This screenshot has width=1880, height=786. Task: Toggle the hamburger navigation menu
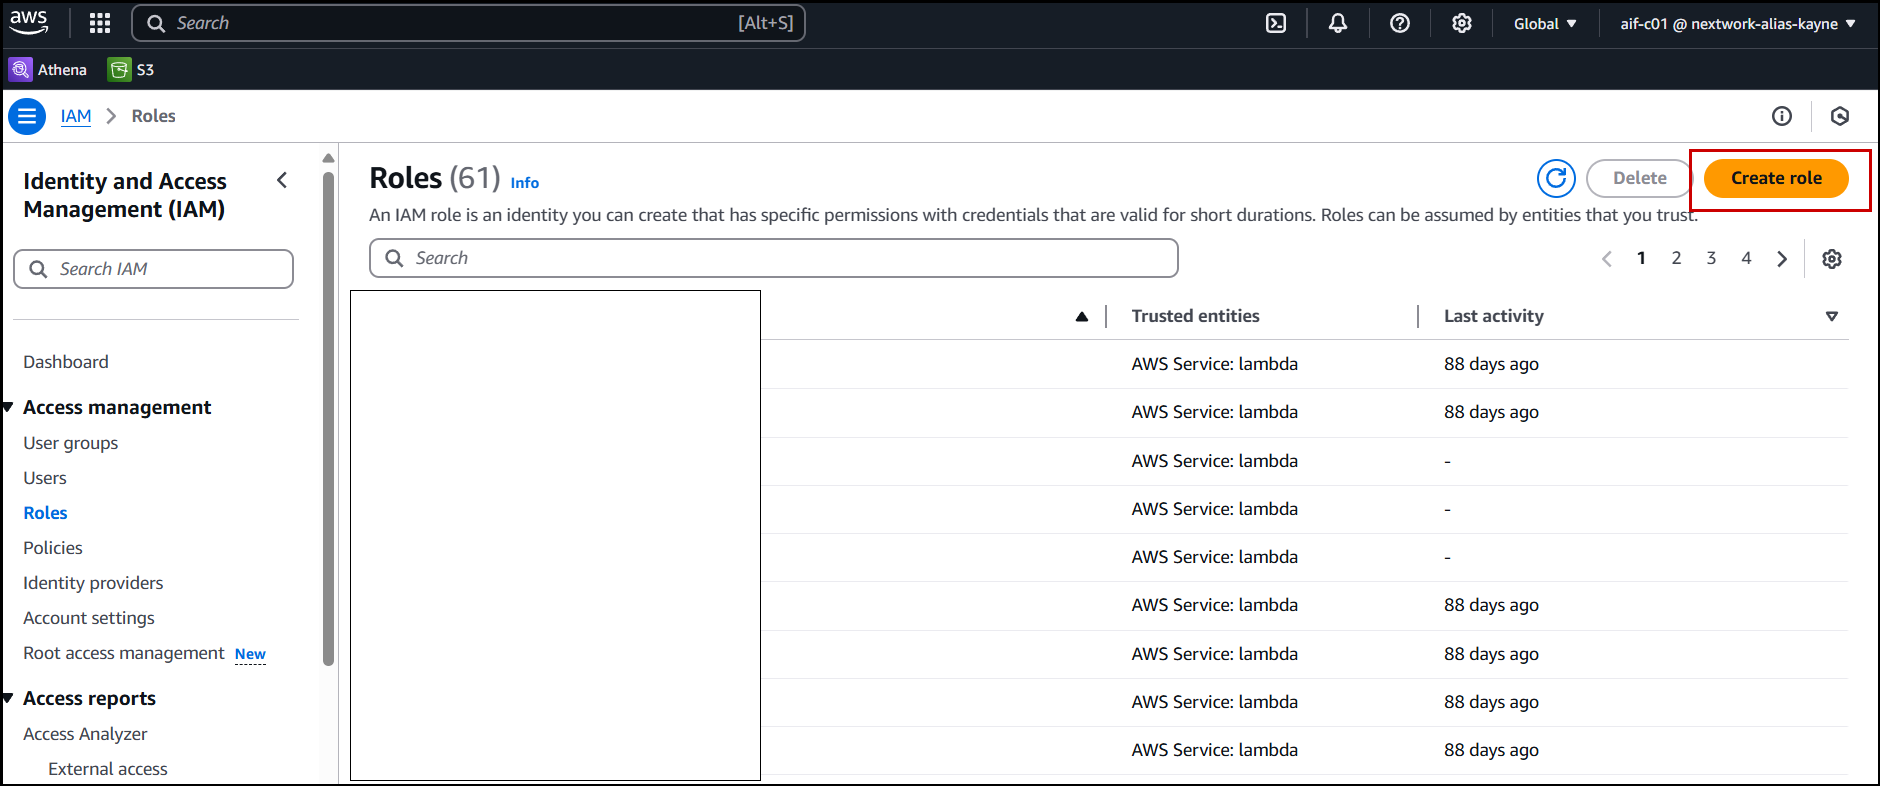point(27,116)
